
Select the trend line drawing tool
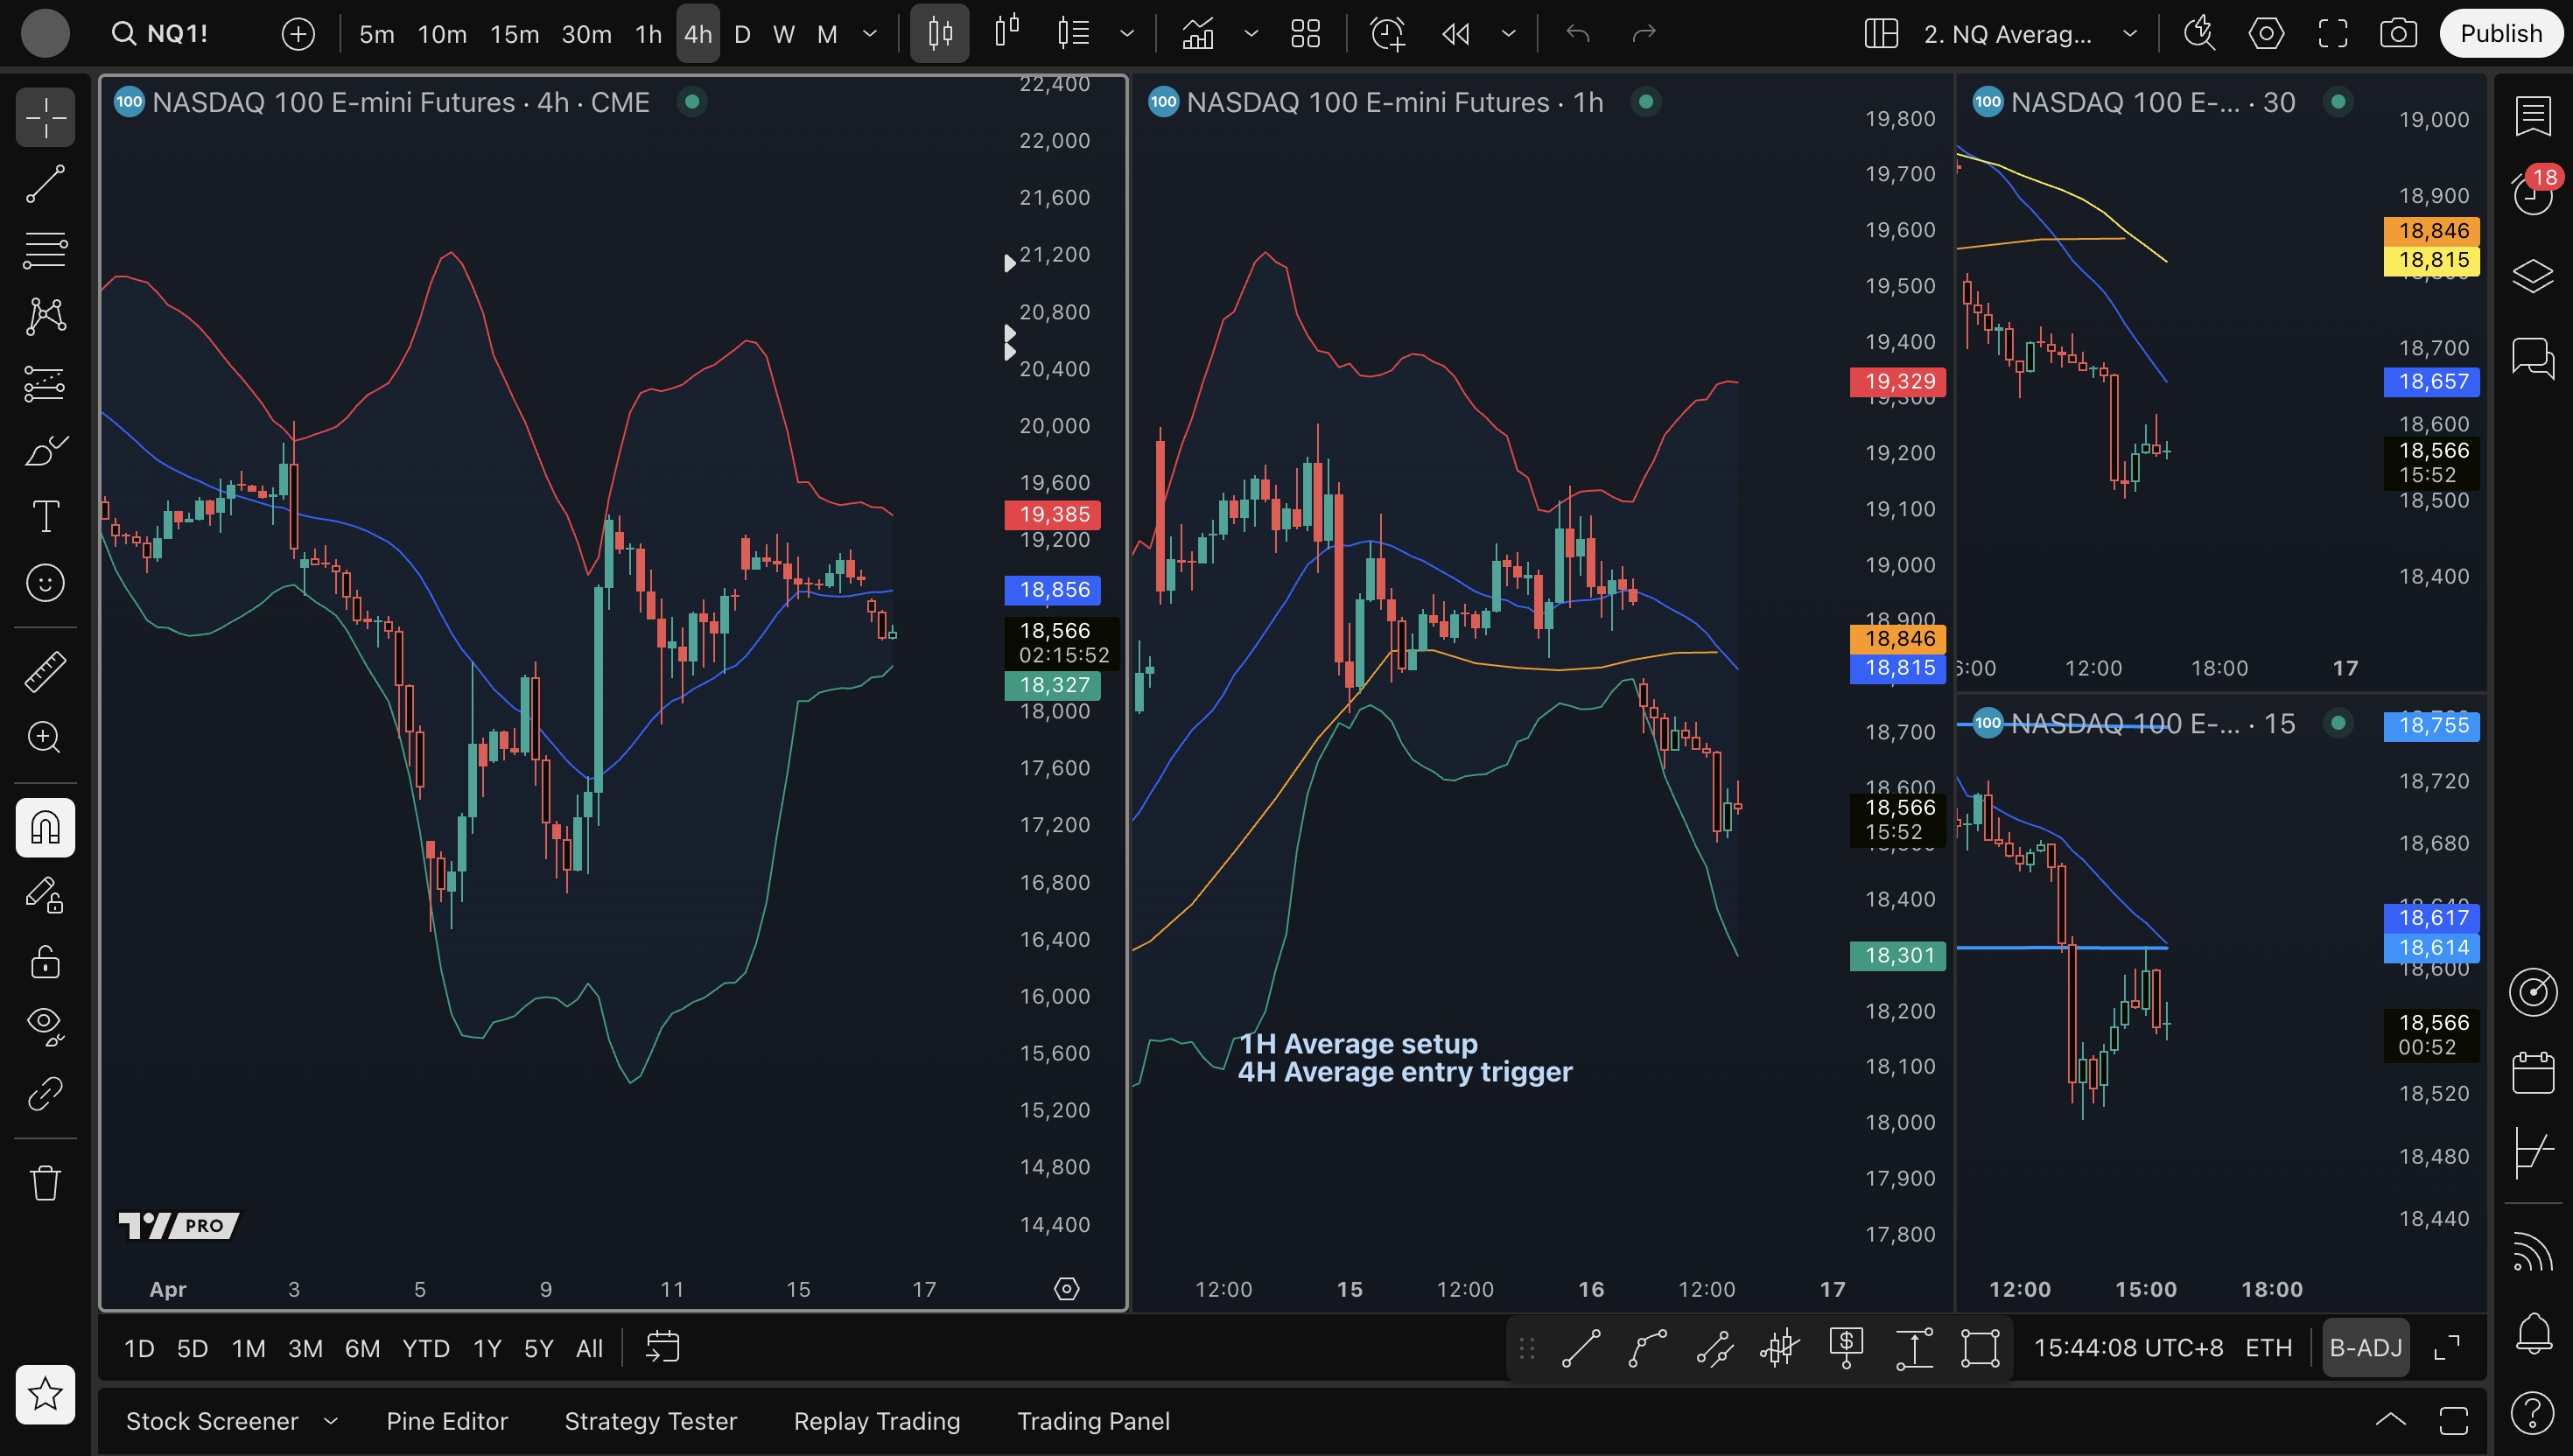click(45, 184)
